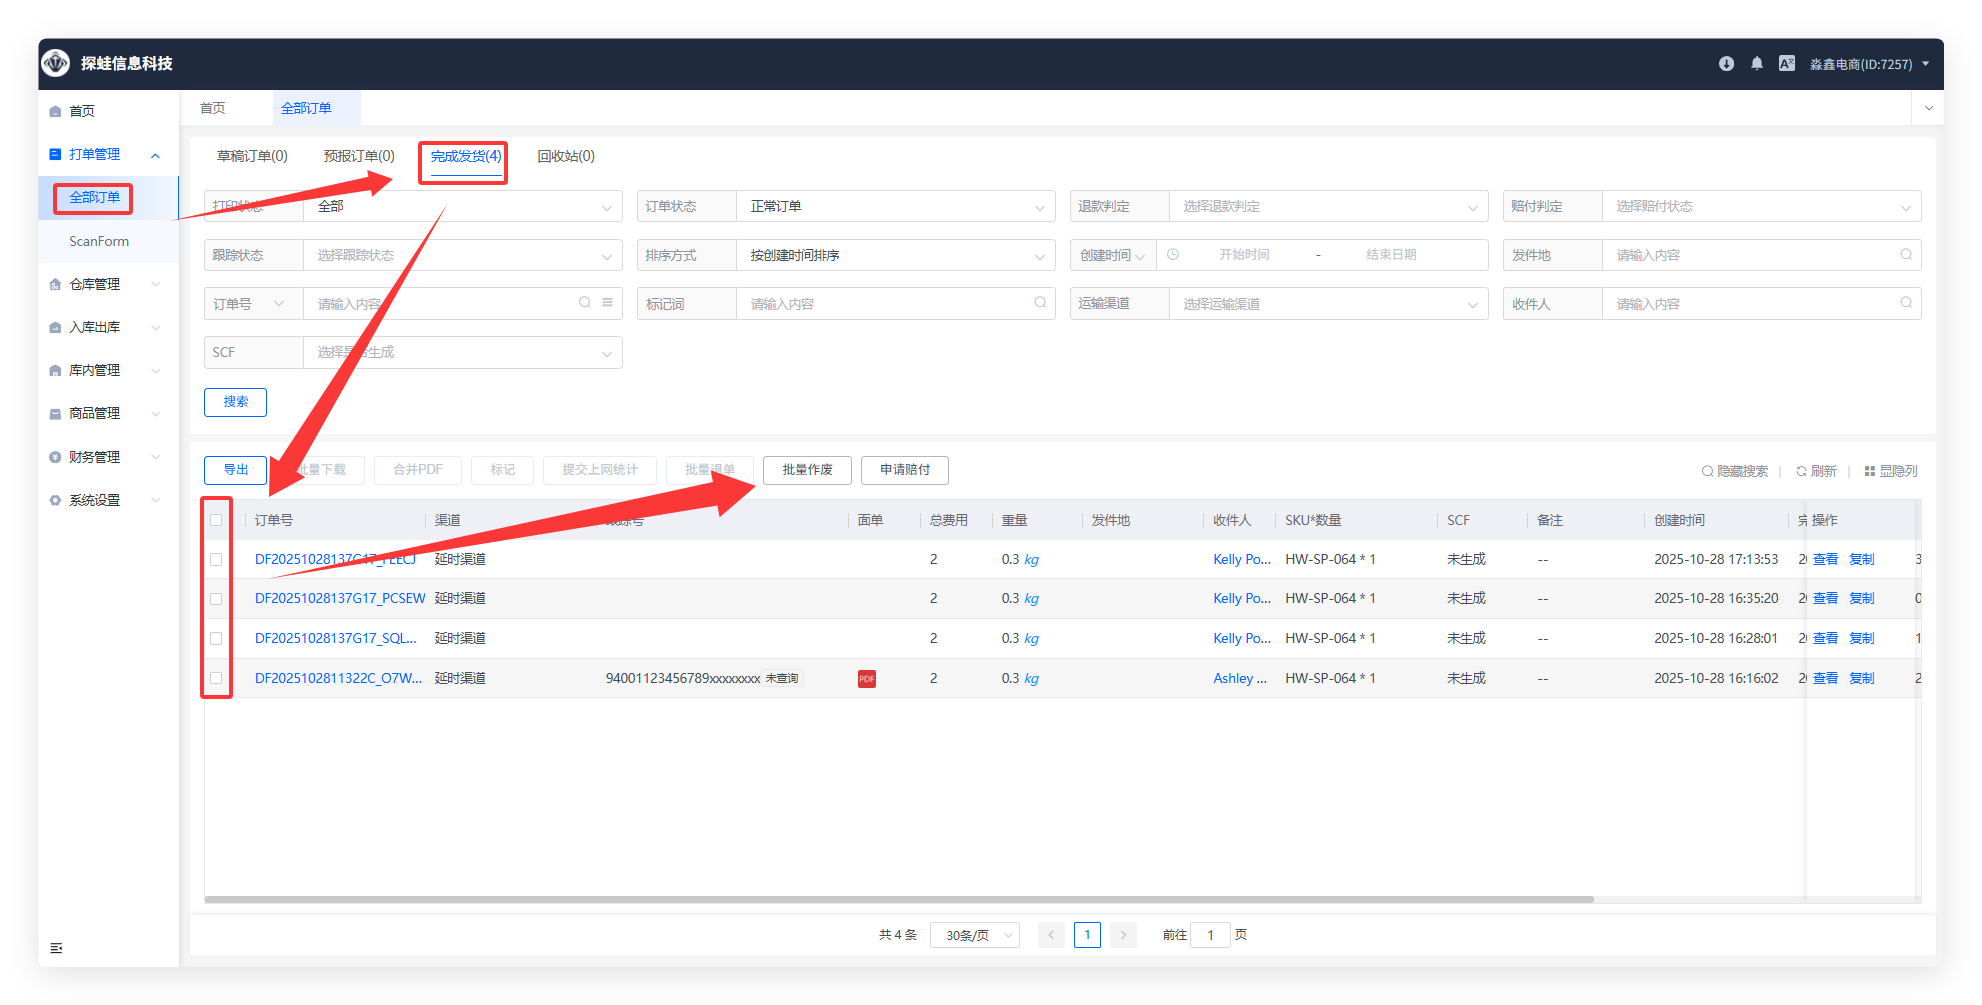Expand the 运输渠道 channel dropdown
The image size is (1982, 1005).
(x=1326, y=304)
